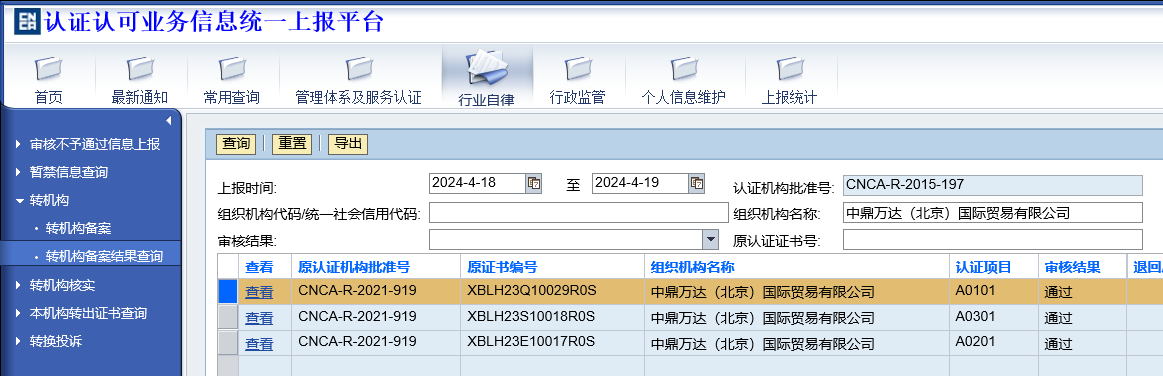Open 查看 link for XBLH23S10018R0S row
This screenshot has height=376, width=1163.
click(259, 319)
